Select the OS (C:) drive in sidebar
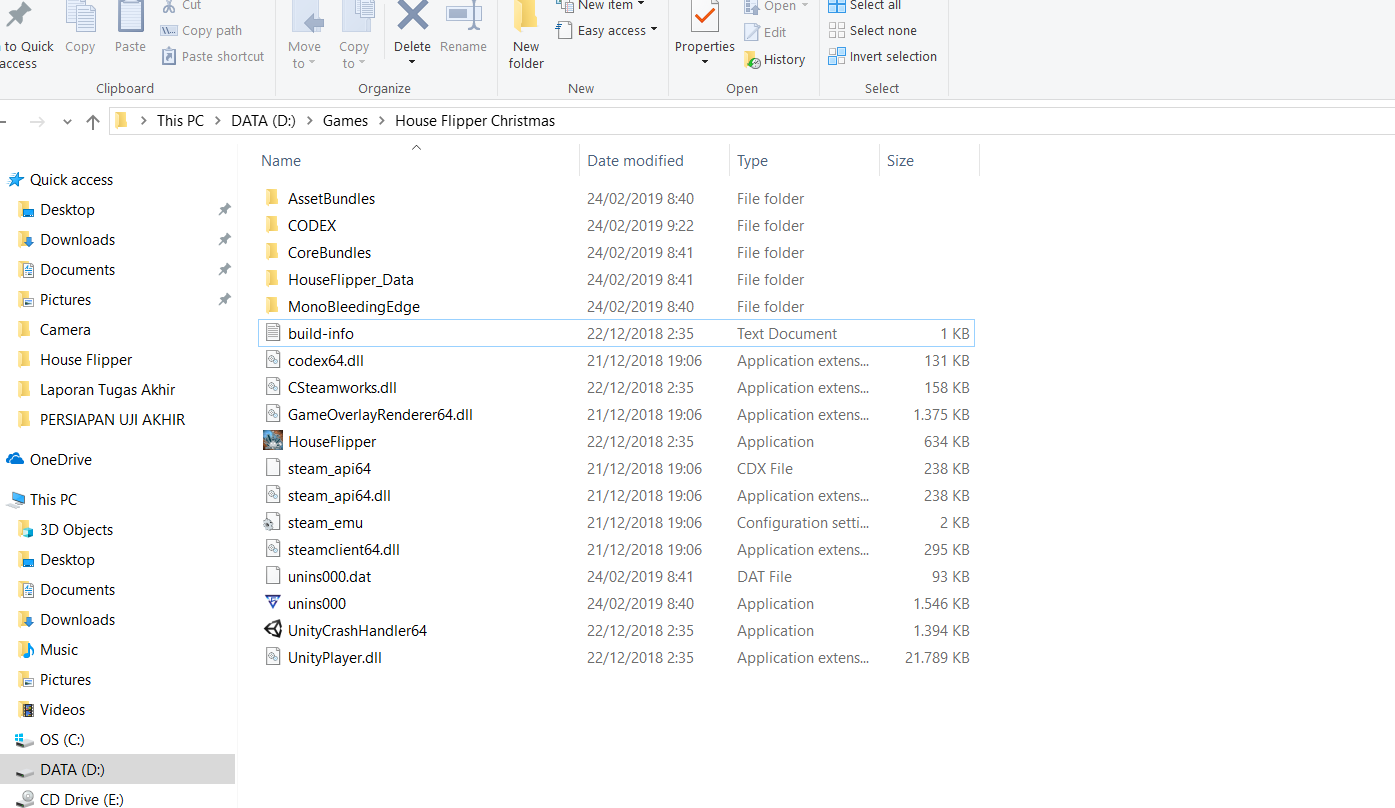Image resolution: width=1395 pixels, height=808 pixels. (x=62, y=740)
